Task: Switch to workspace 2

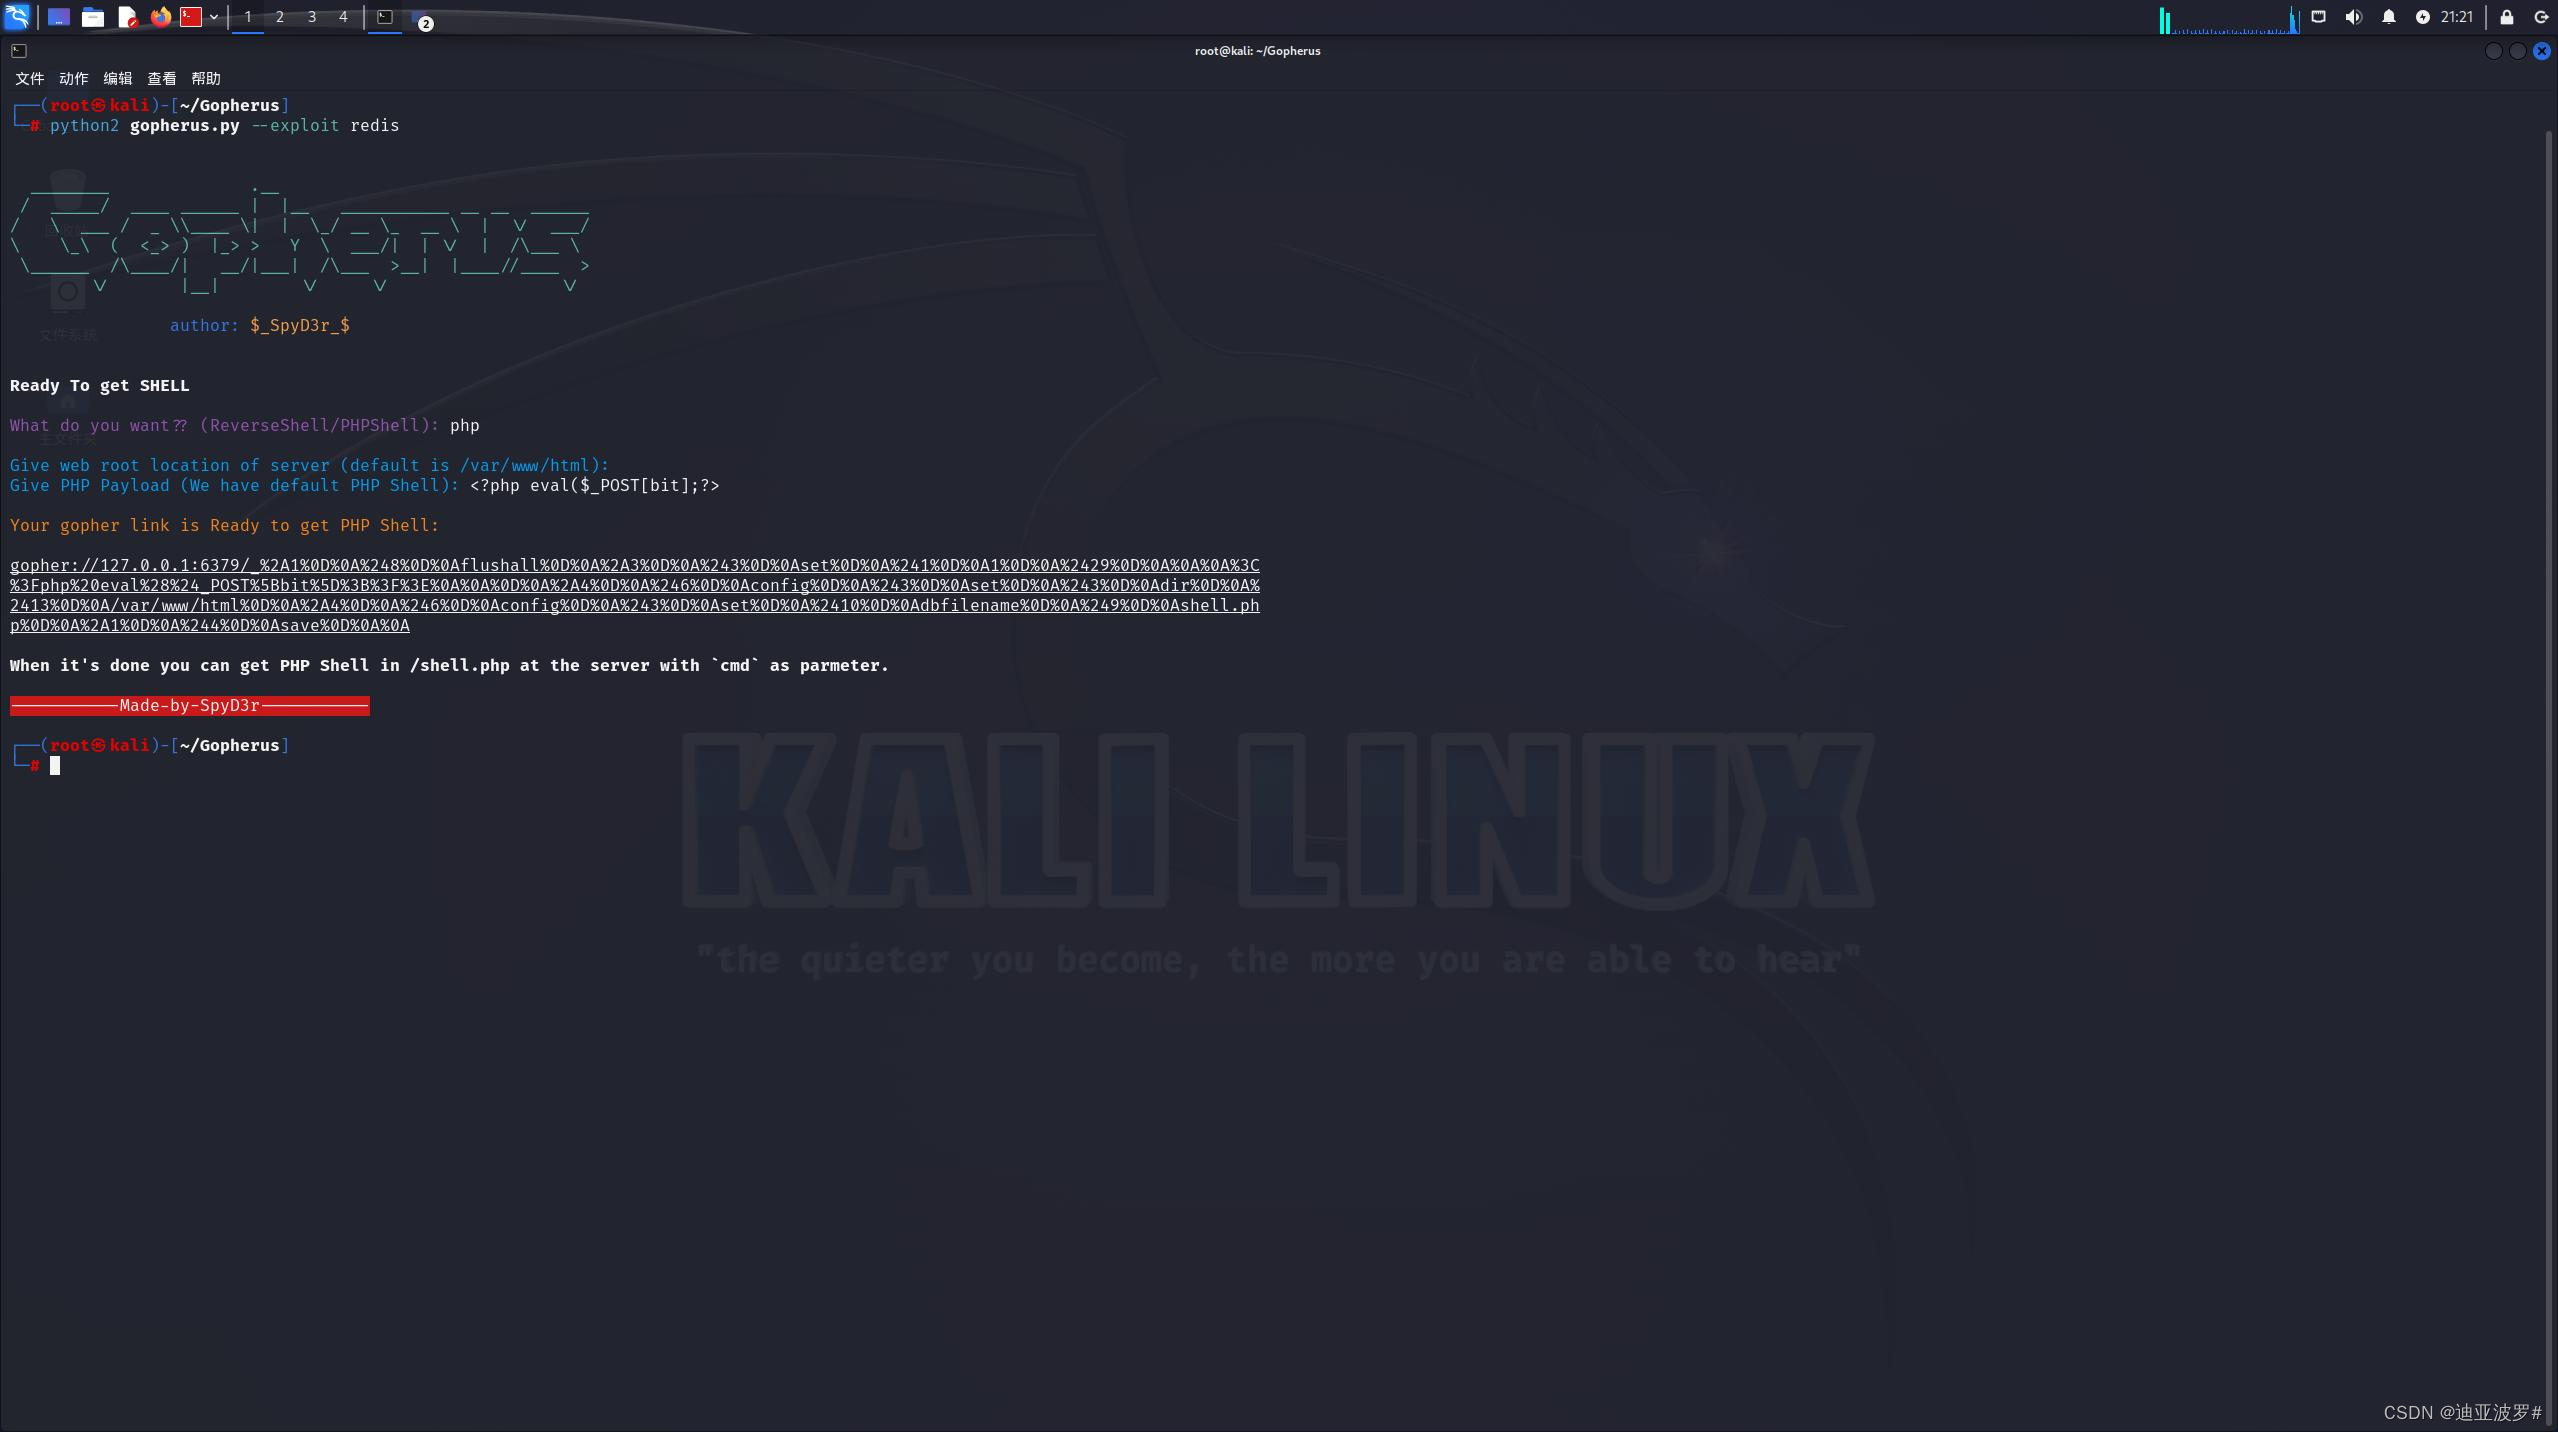Action: 280,17
